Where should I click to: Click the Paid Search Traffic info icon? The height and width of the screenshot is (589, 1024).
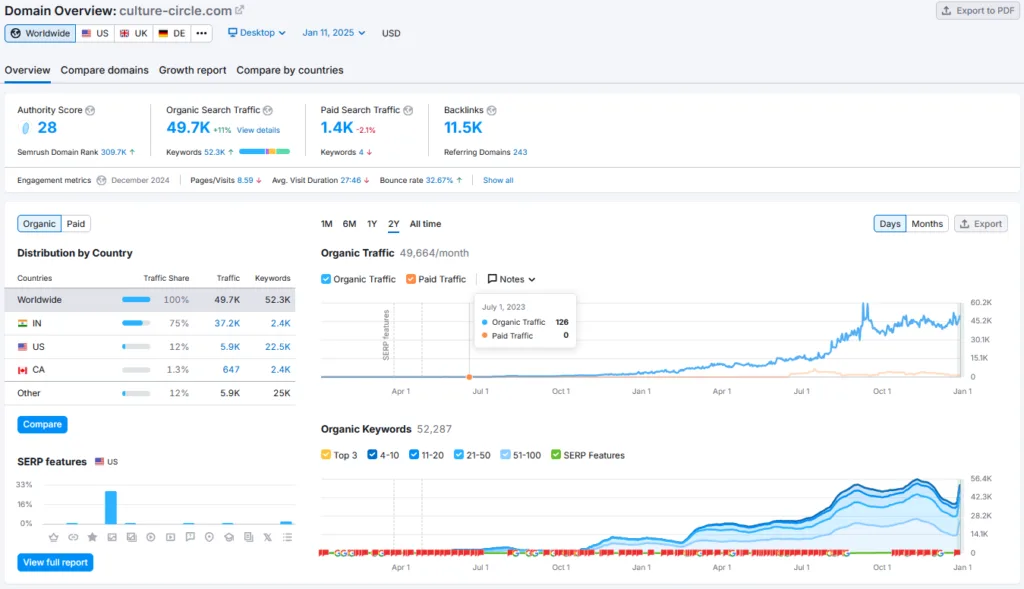[408, 110]
